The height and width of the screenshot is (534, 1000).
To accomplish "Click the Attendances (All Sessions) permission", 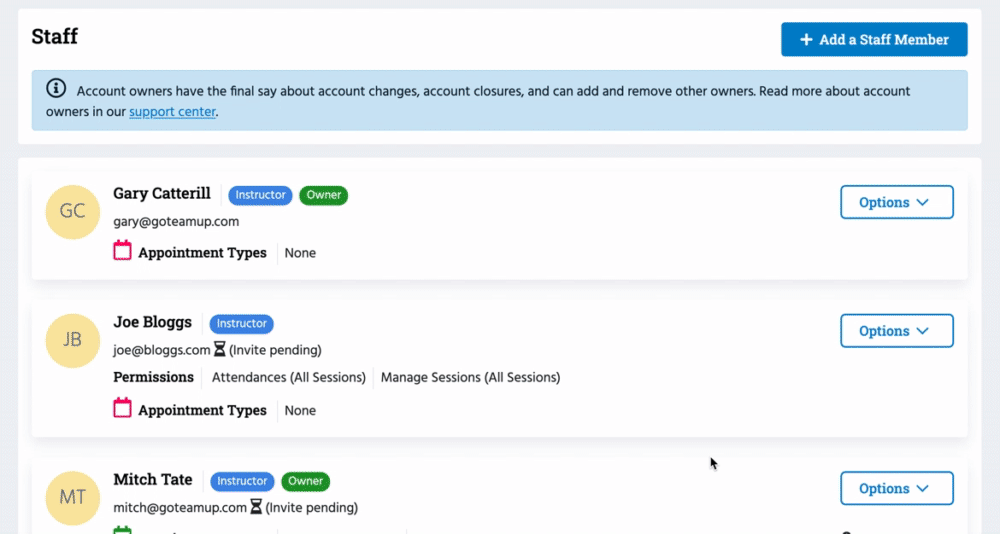I will 289,377.
